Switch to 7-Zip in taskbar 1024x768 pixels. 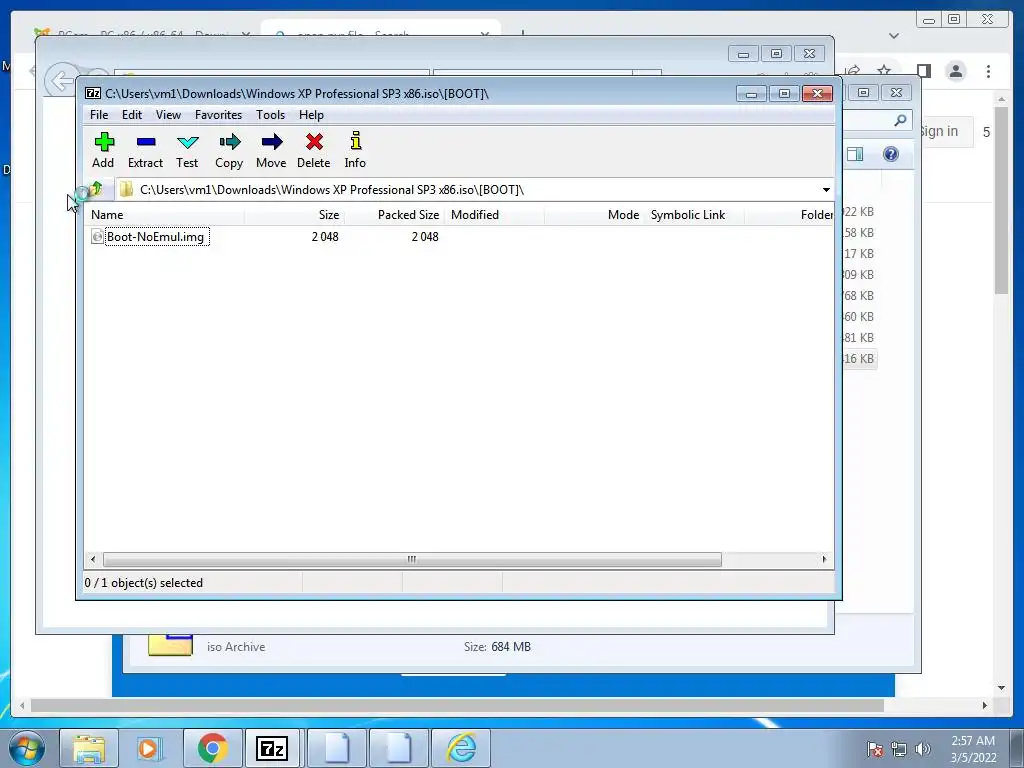click(x=272, y=748)
